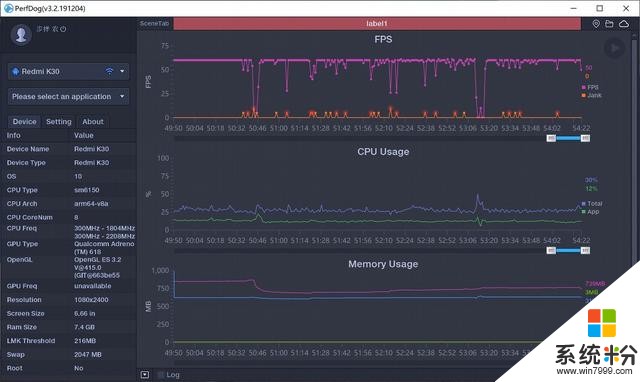The image size is (640, 382).
Task: Click the log panel toggle icon at bottom
Action: point(145,374)
